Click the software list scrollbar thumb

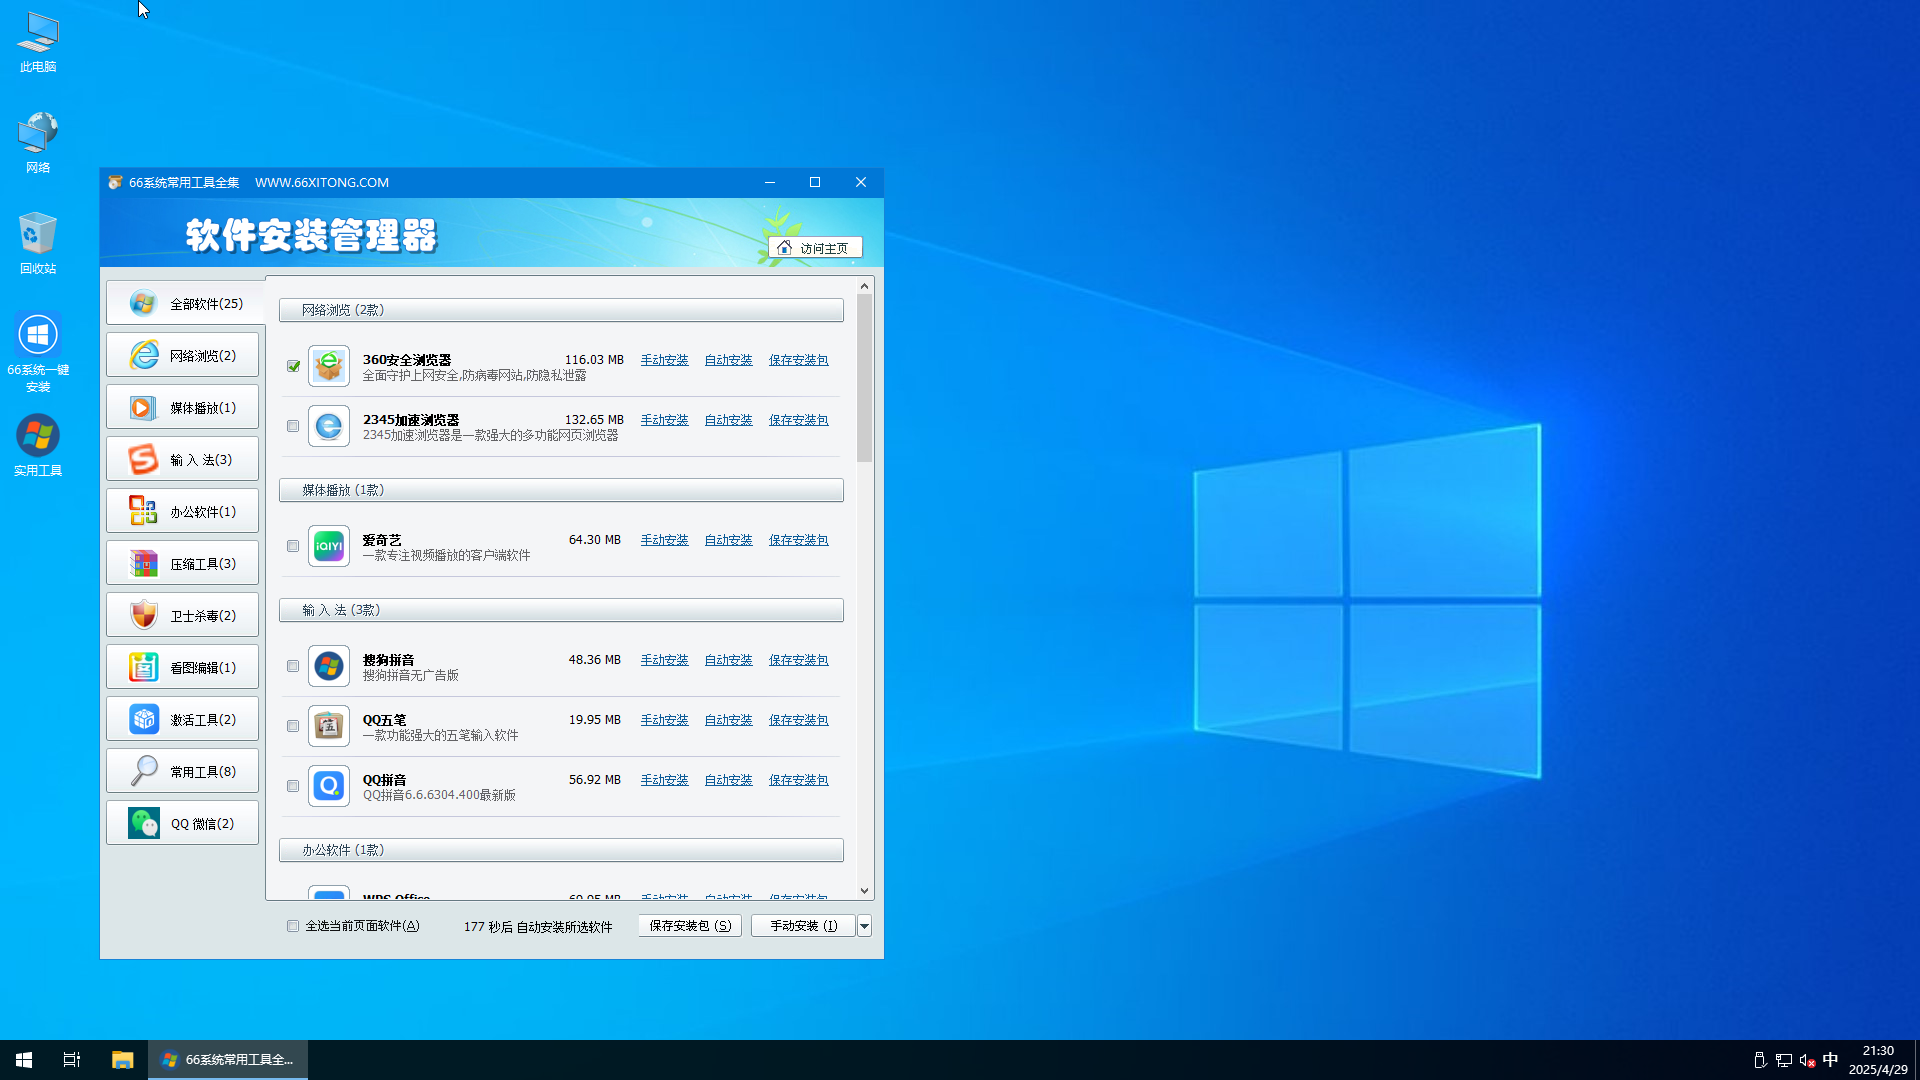coord(864,378)
